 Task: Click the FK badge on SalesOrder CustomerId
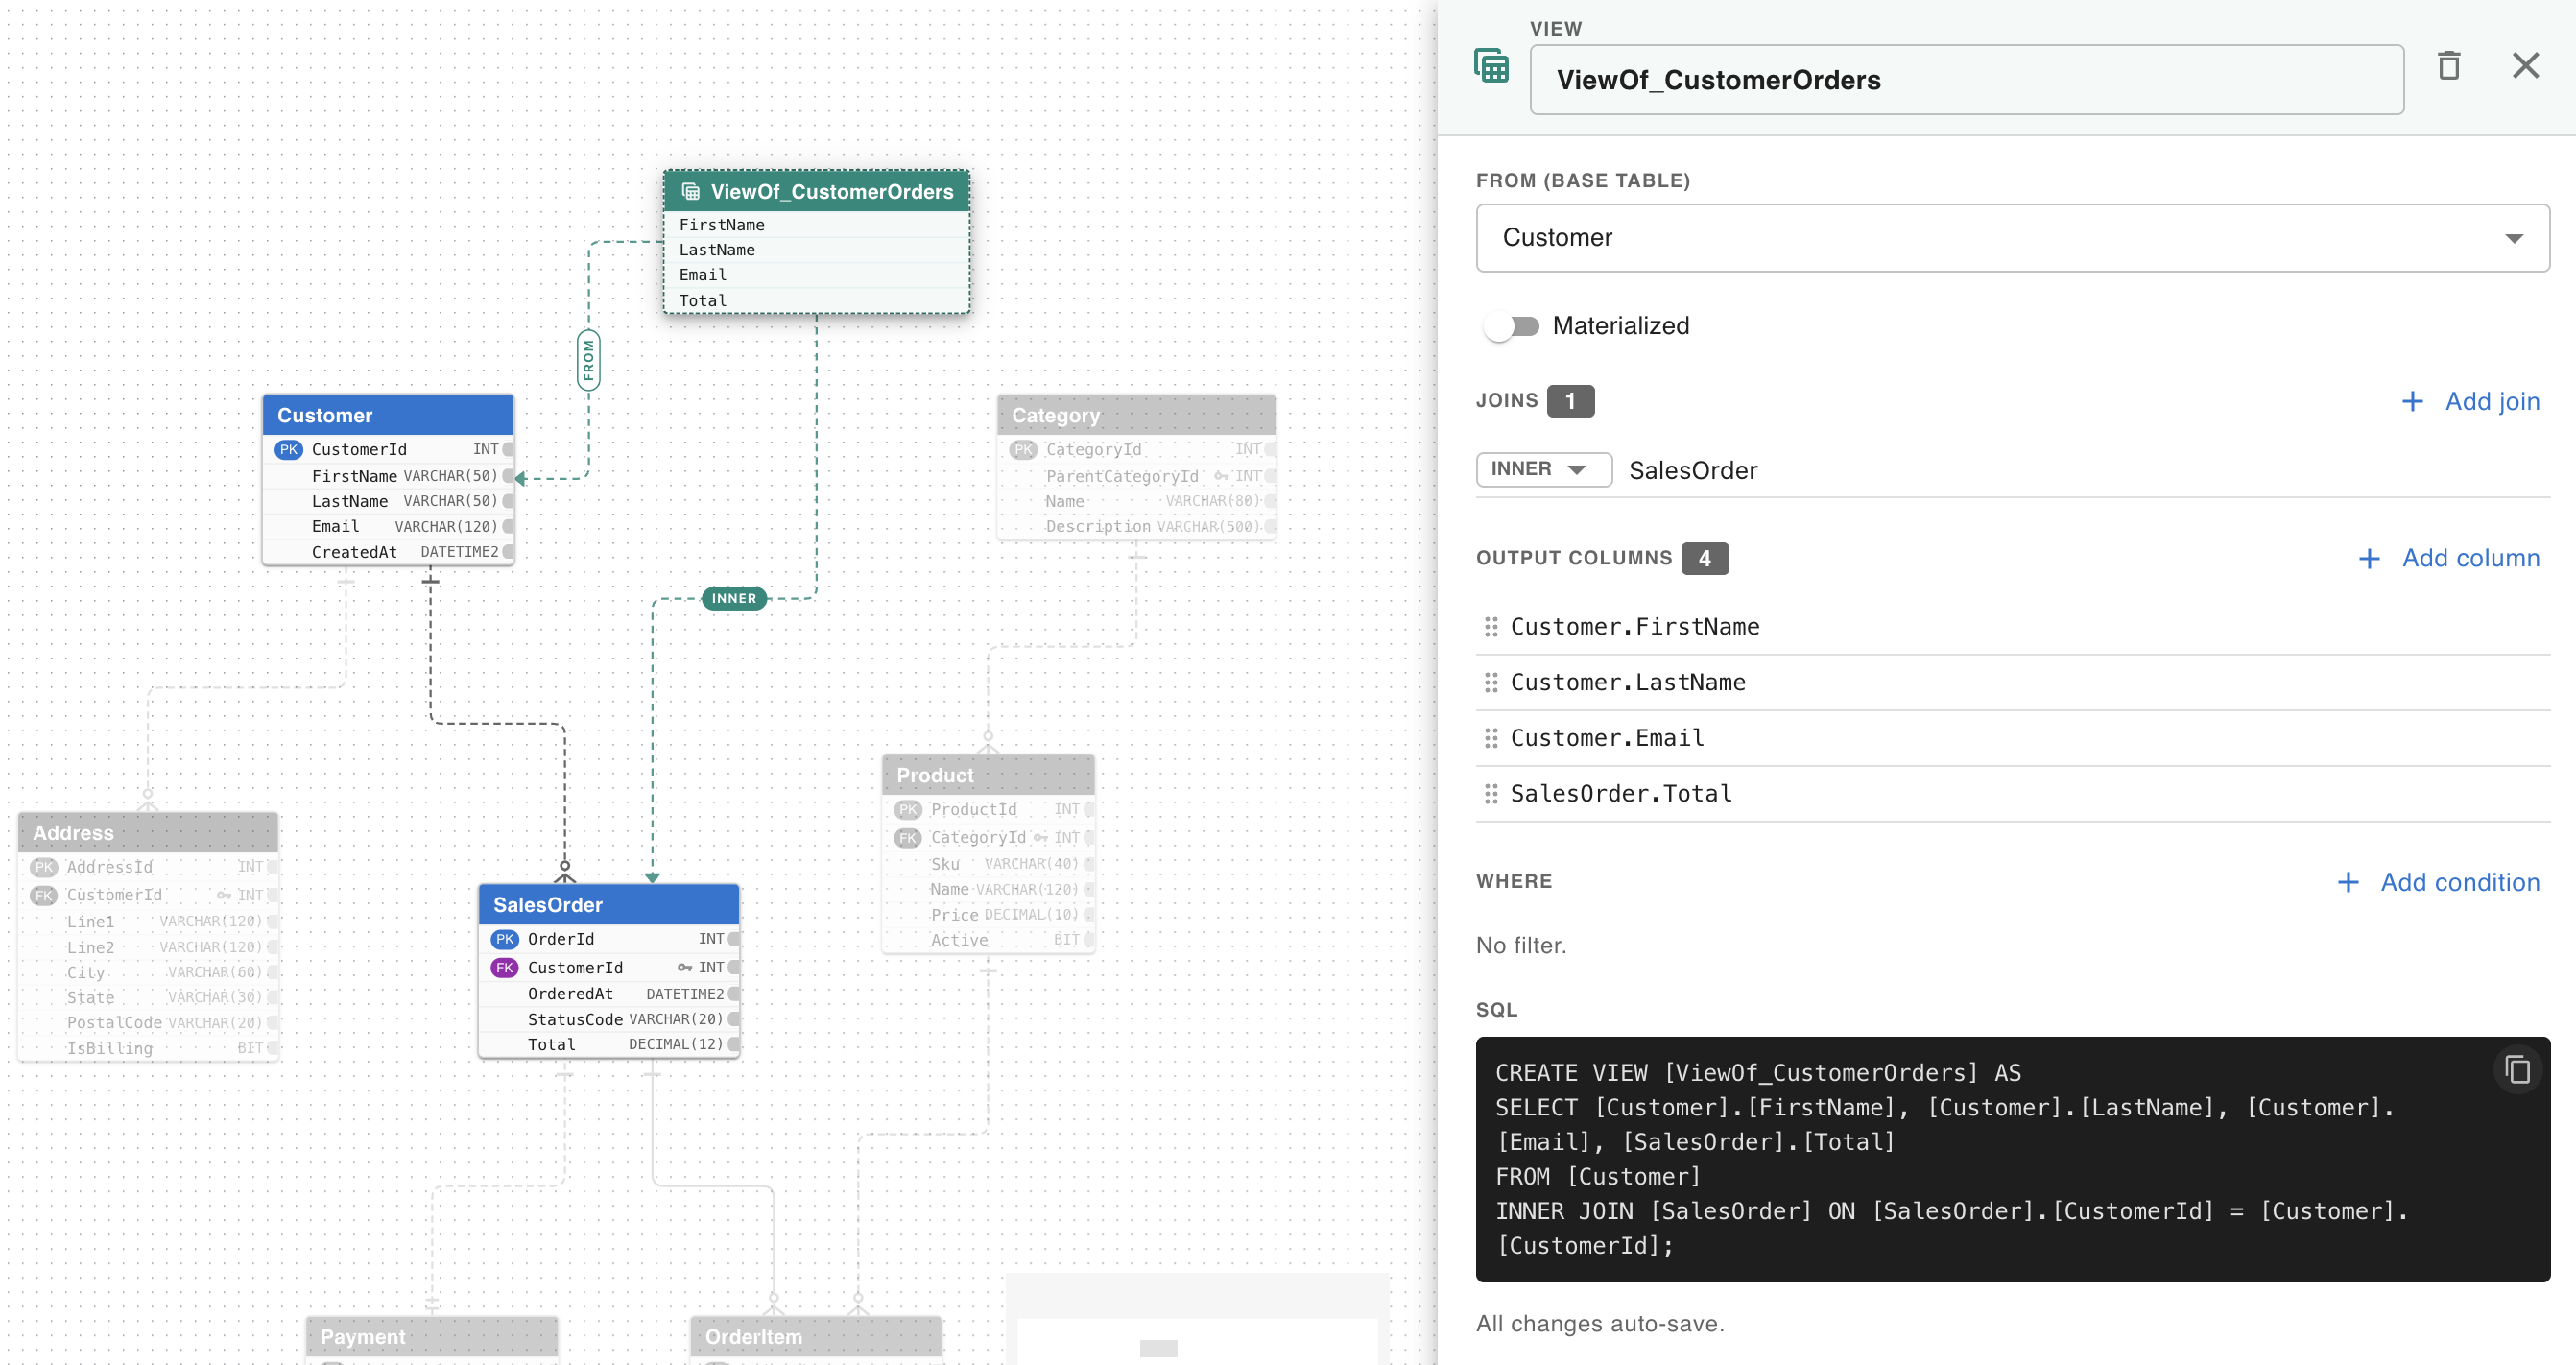pos(504,968)
